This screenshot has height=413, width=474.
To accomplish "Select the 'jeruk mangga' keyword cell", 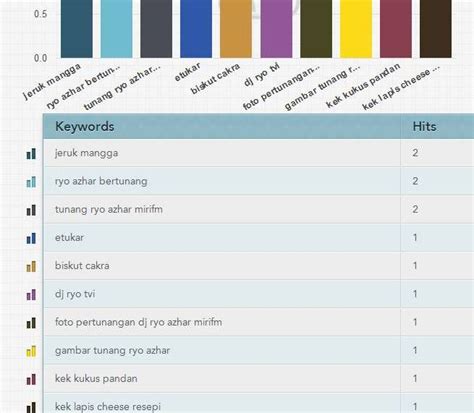I will pos(222,153).
